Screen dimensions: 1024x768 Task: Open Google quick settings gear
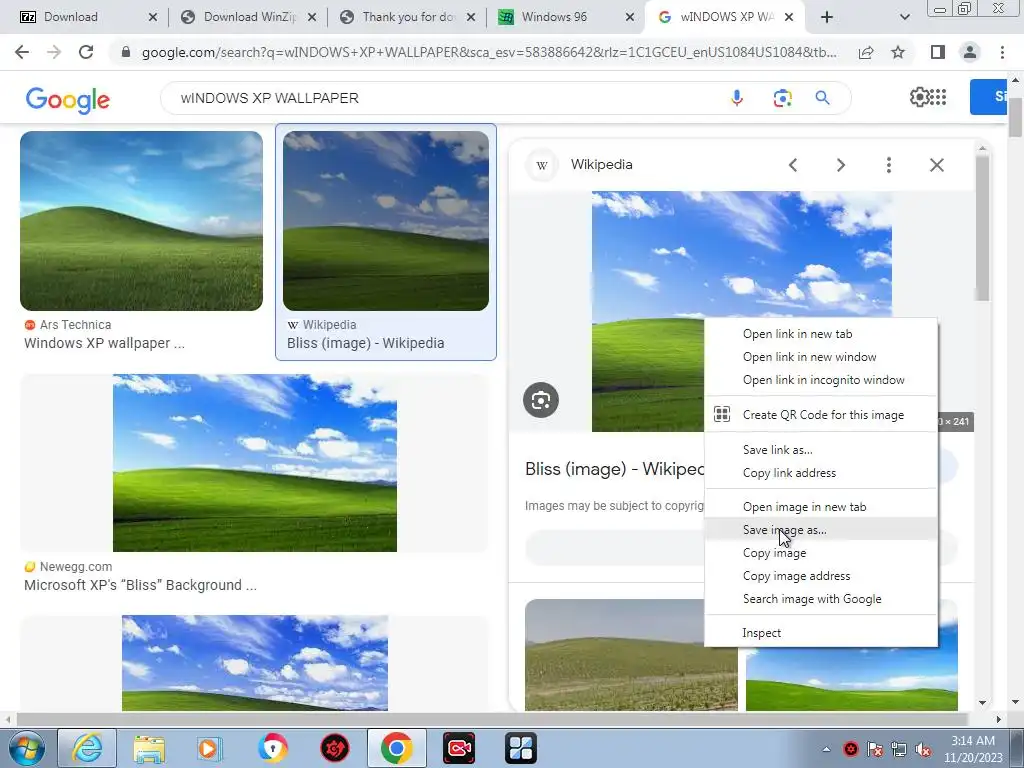[x=920, y=97]
